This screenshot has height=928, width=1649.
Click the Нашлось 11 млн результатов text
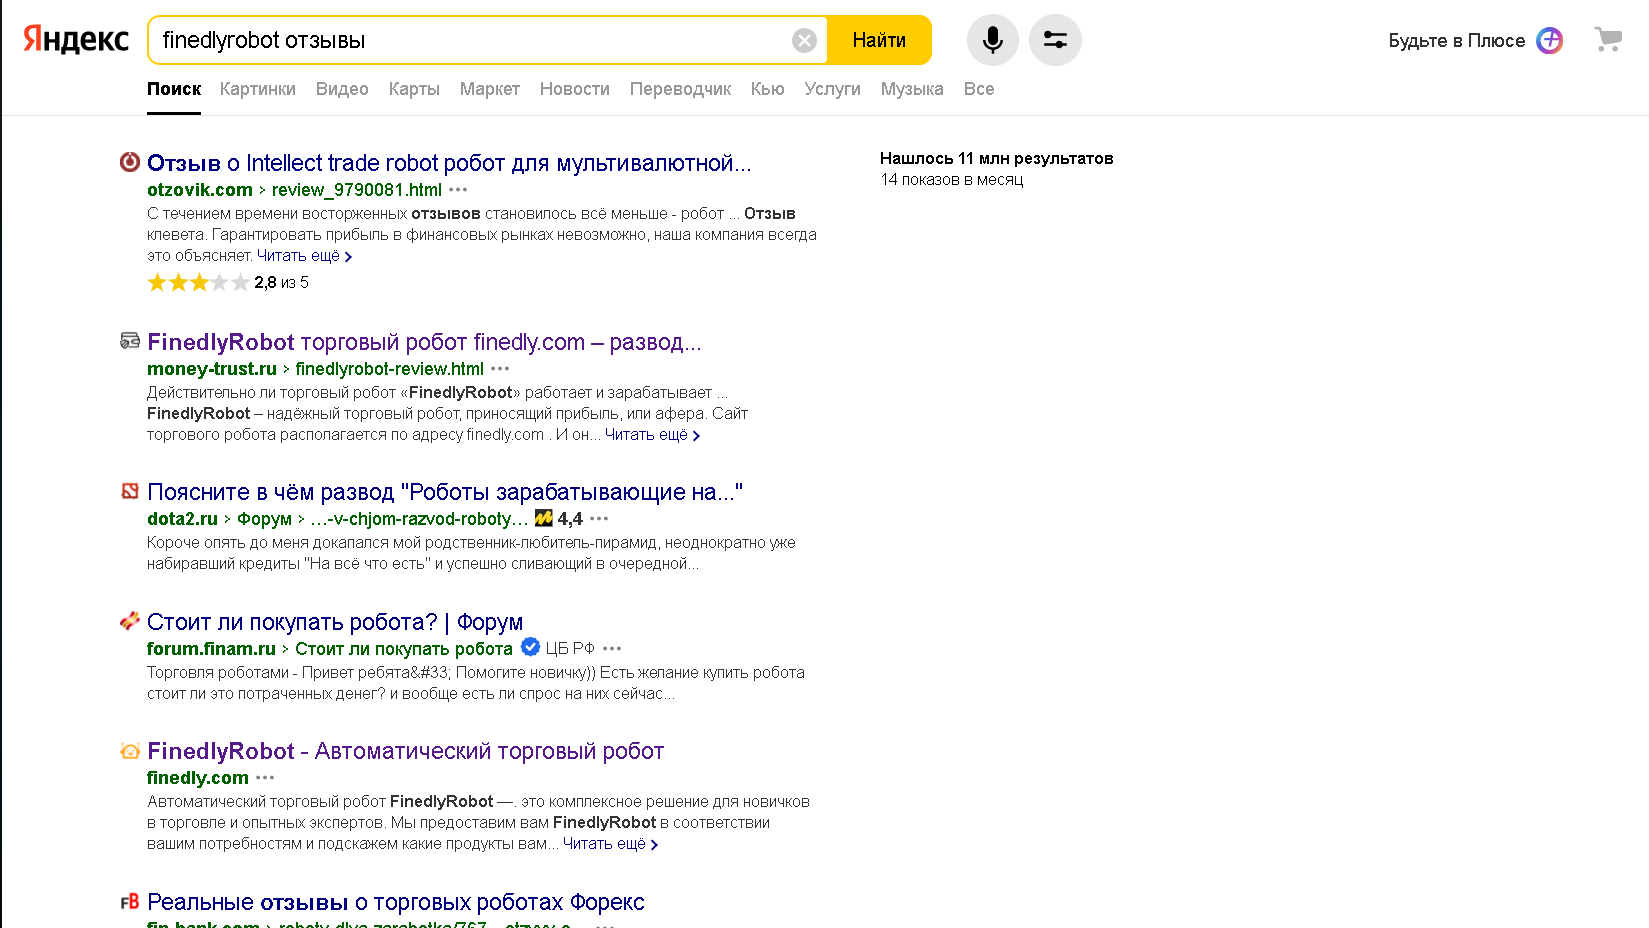click(997, 158)
